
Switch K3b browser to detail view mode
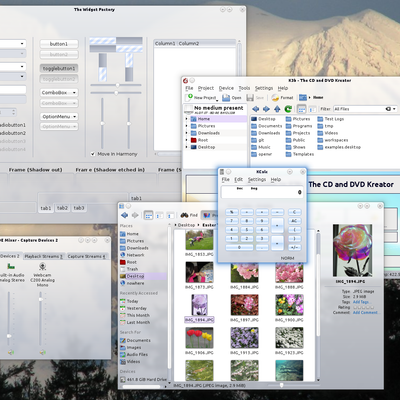coord(312,109)
